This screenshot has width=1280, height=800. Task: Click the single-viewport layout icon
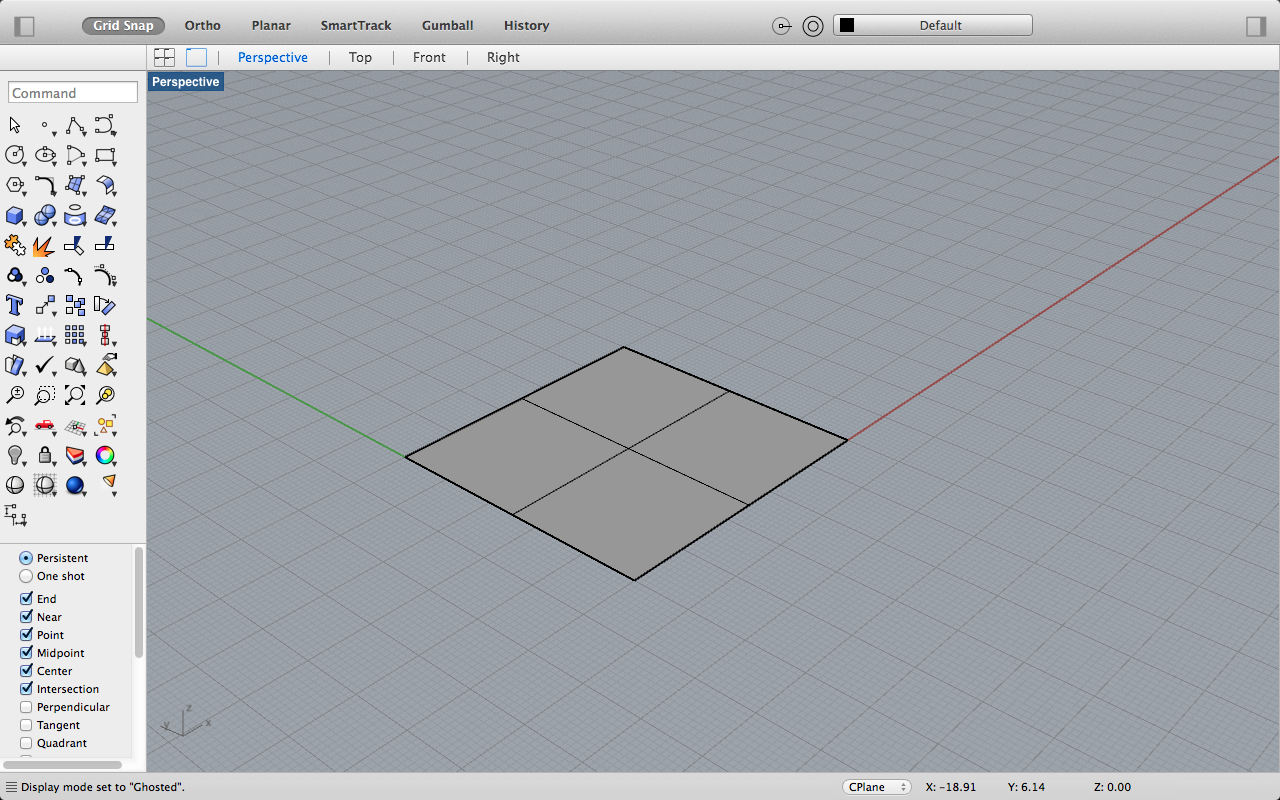click(x=196, y=58)
